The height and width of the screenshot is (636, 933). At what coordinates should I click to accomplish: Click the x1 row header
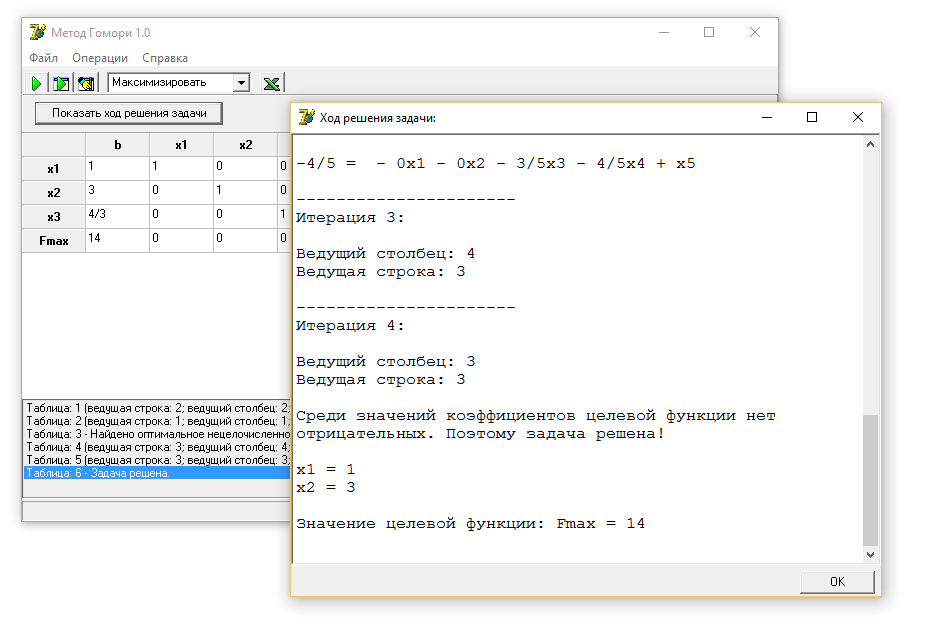coord(54,169)
